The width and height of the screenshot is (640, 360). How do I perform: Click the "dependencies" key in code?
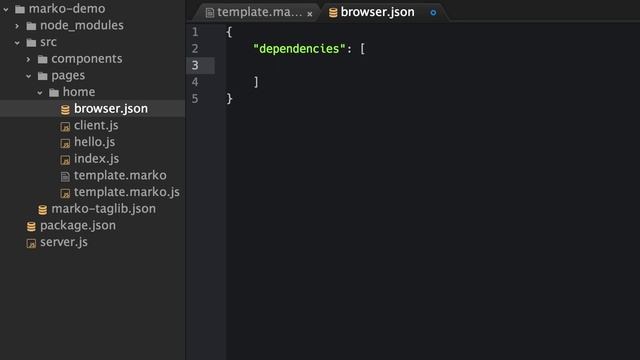(299, 49)
